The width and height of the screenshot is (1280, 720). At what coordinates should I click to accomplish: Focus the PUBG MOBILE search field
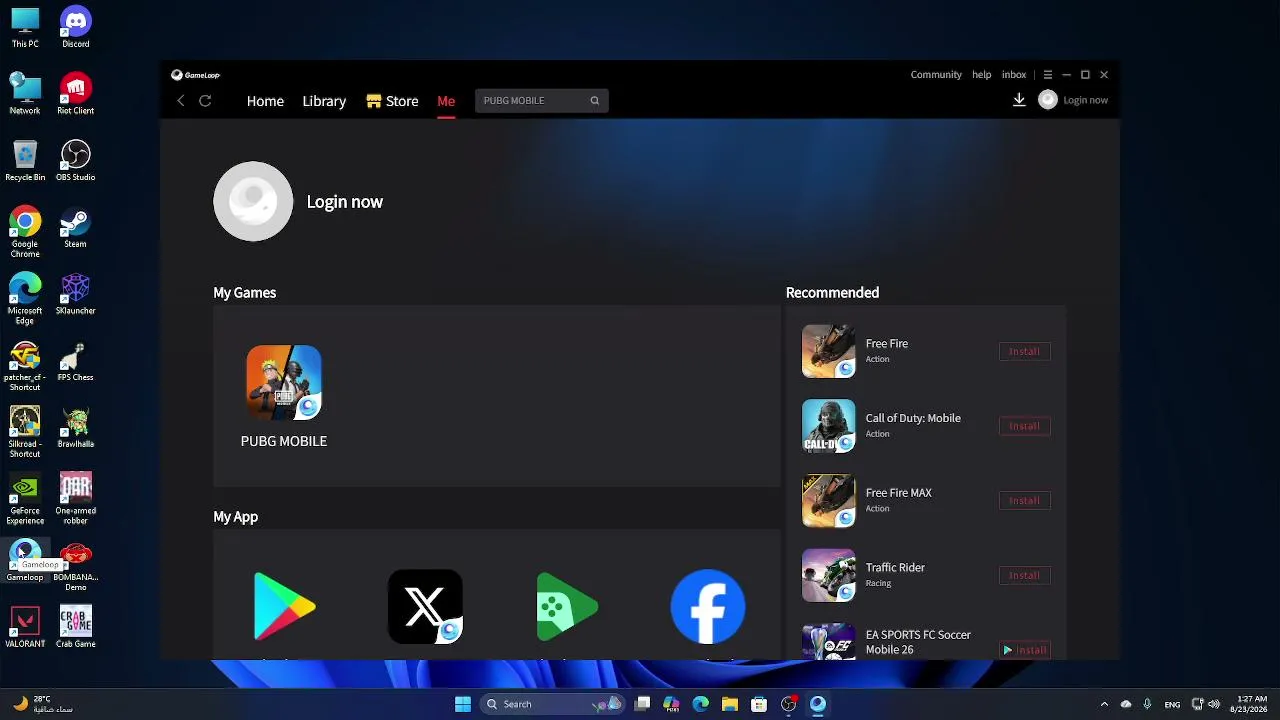click(541, 100)
